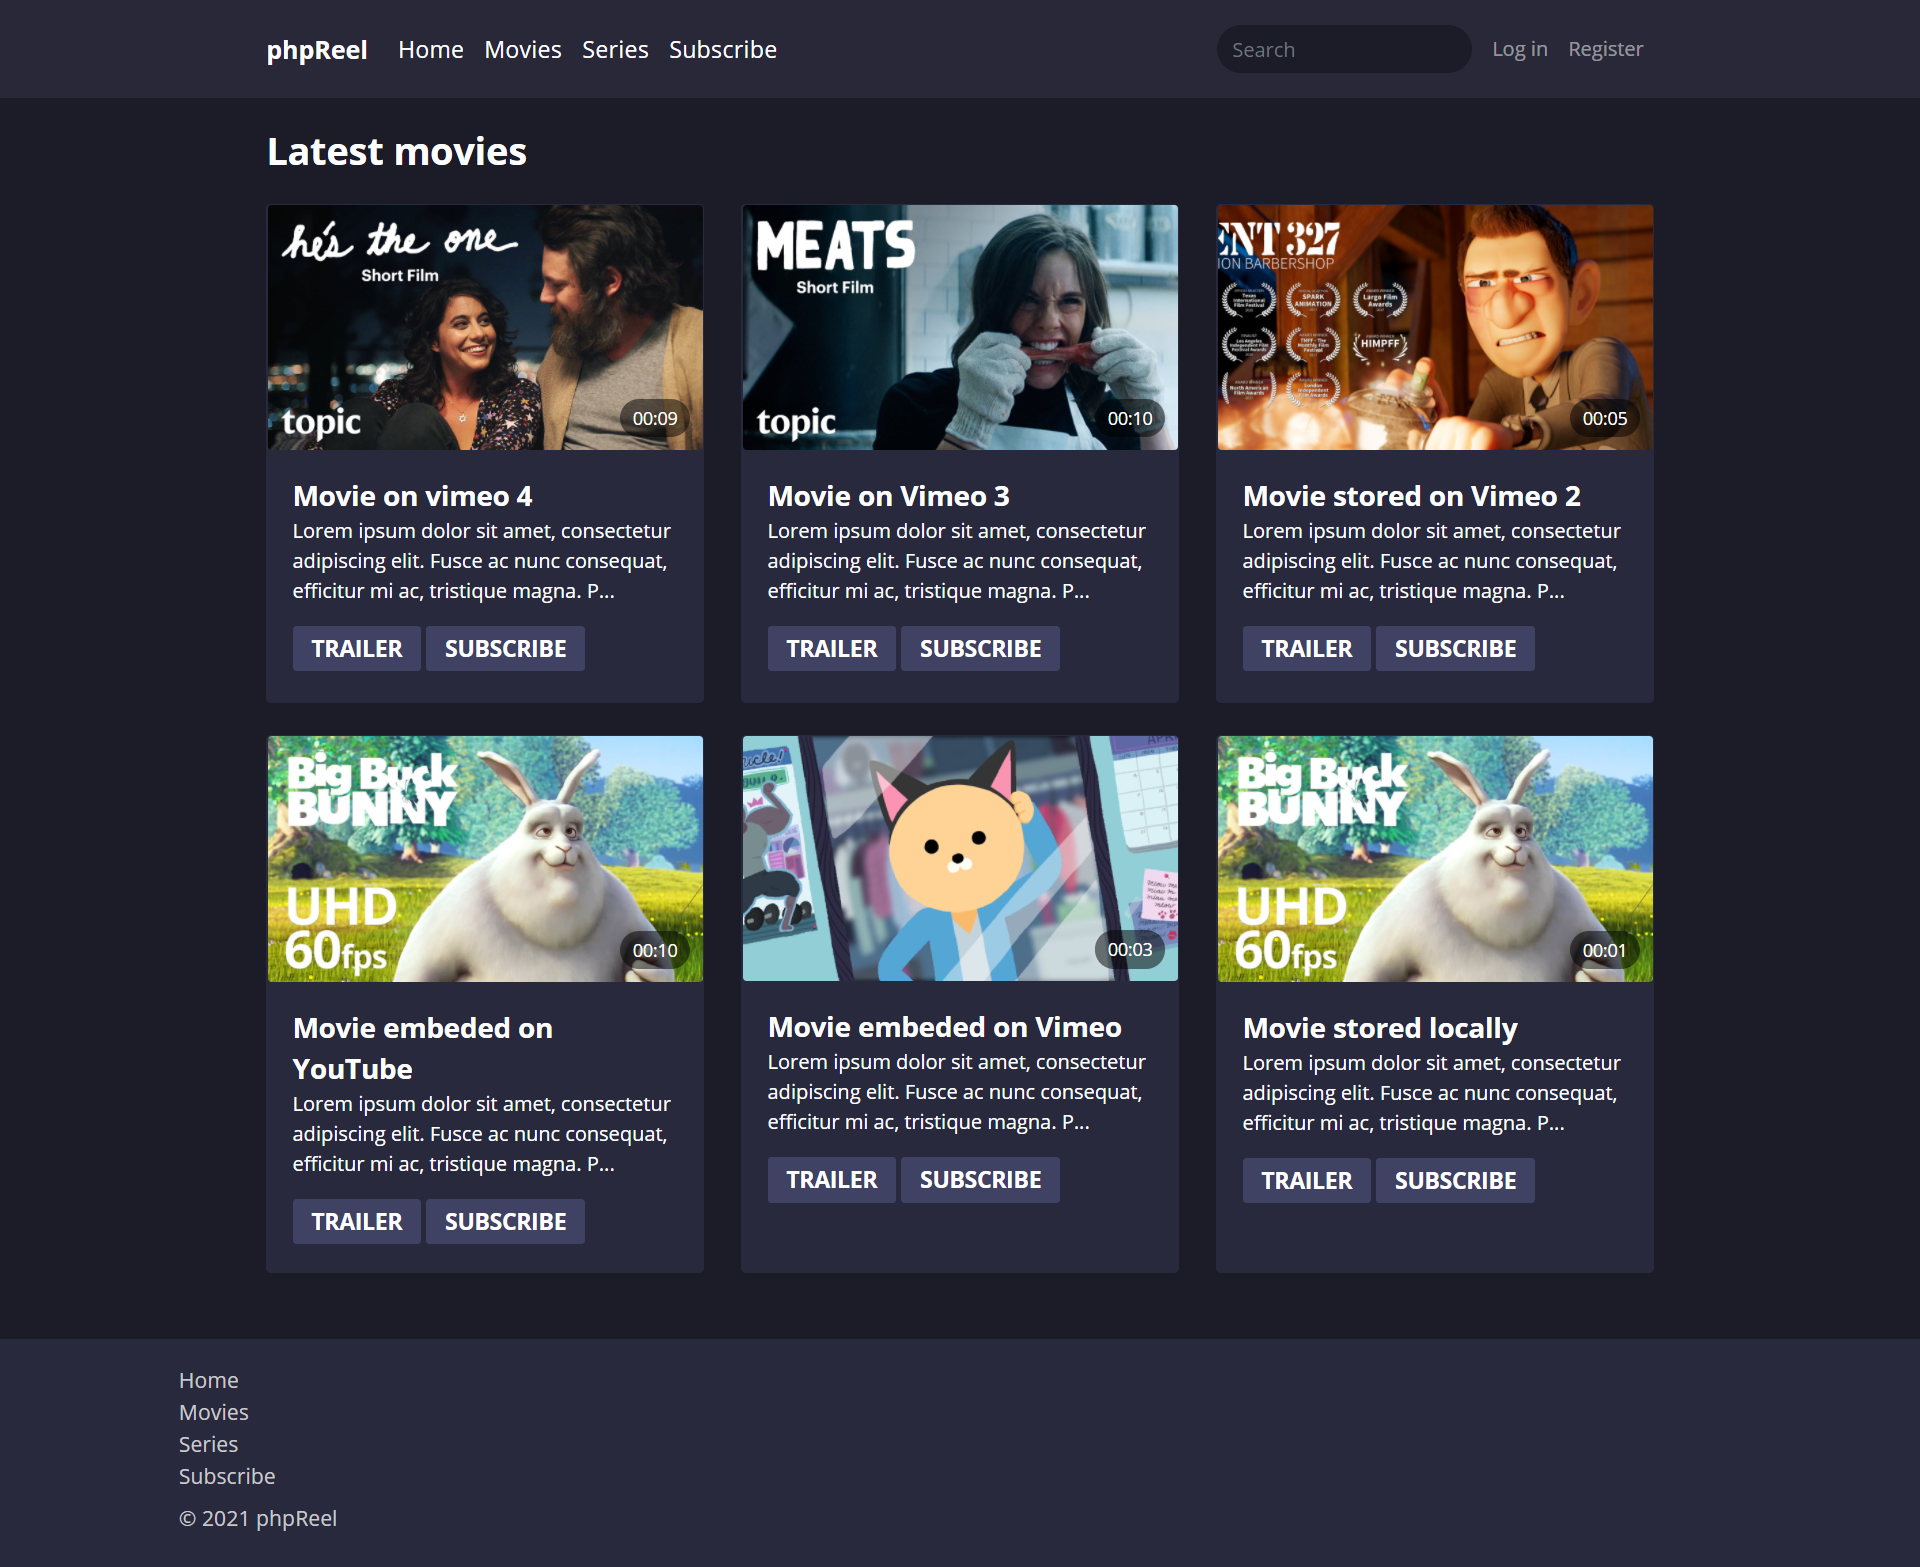
Task: Click the phpReel brand logo
Action: tap(316, 50)
